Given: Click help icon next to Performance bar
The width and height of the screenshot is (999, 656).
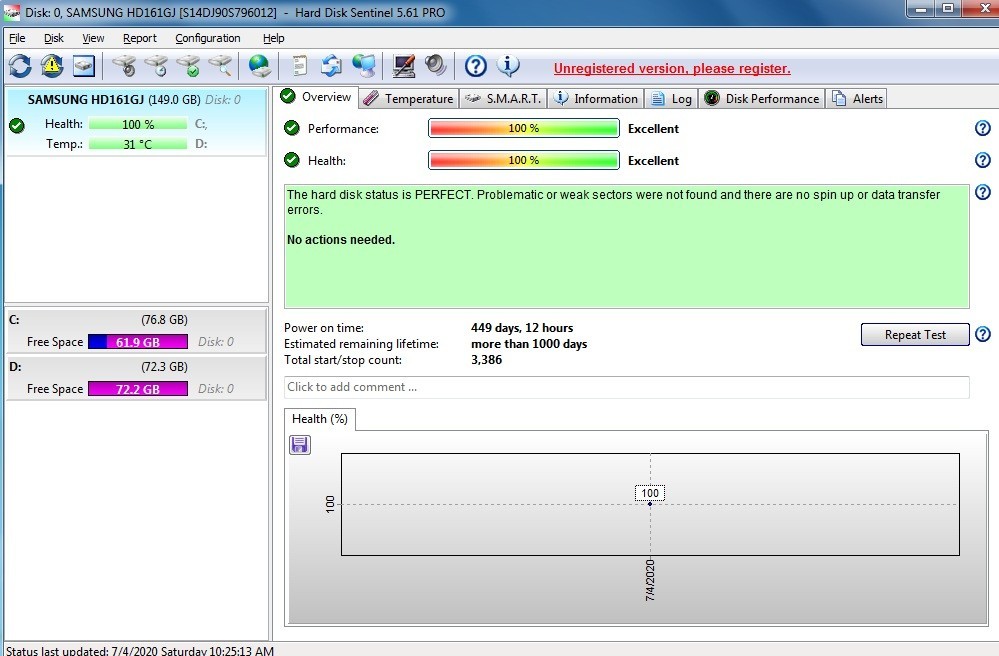Looking at the screenshot, I should (982, 129).
